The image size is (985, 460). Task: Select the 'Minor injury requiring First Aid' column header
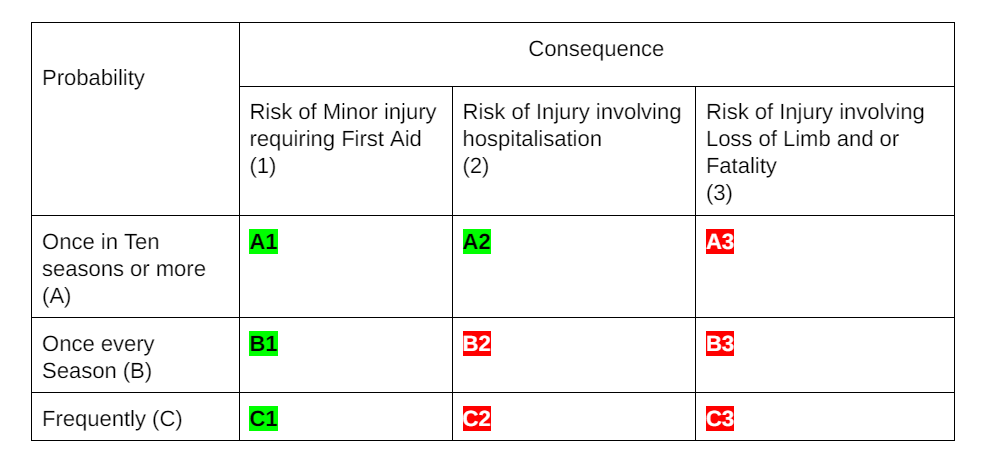point(346,151)
